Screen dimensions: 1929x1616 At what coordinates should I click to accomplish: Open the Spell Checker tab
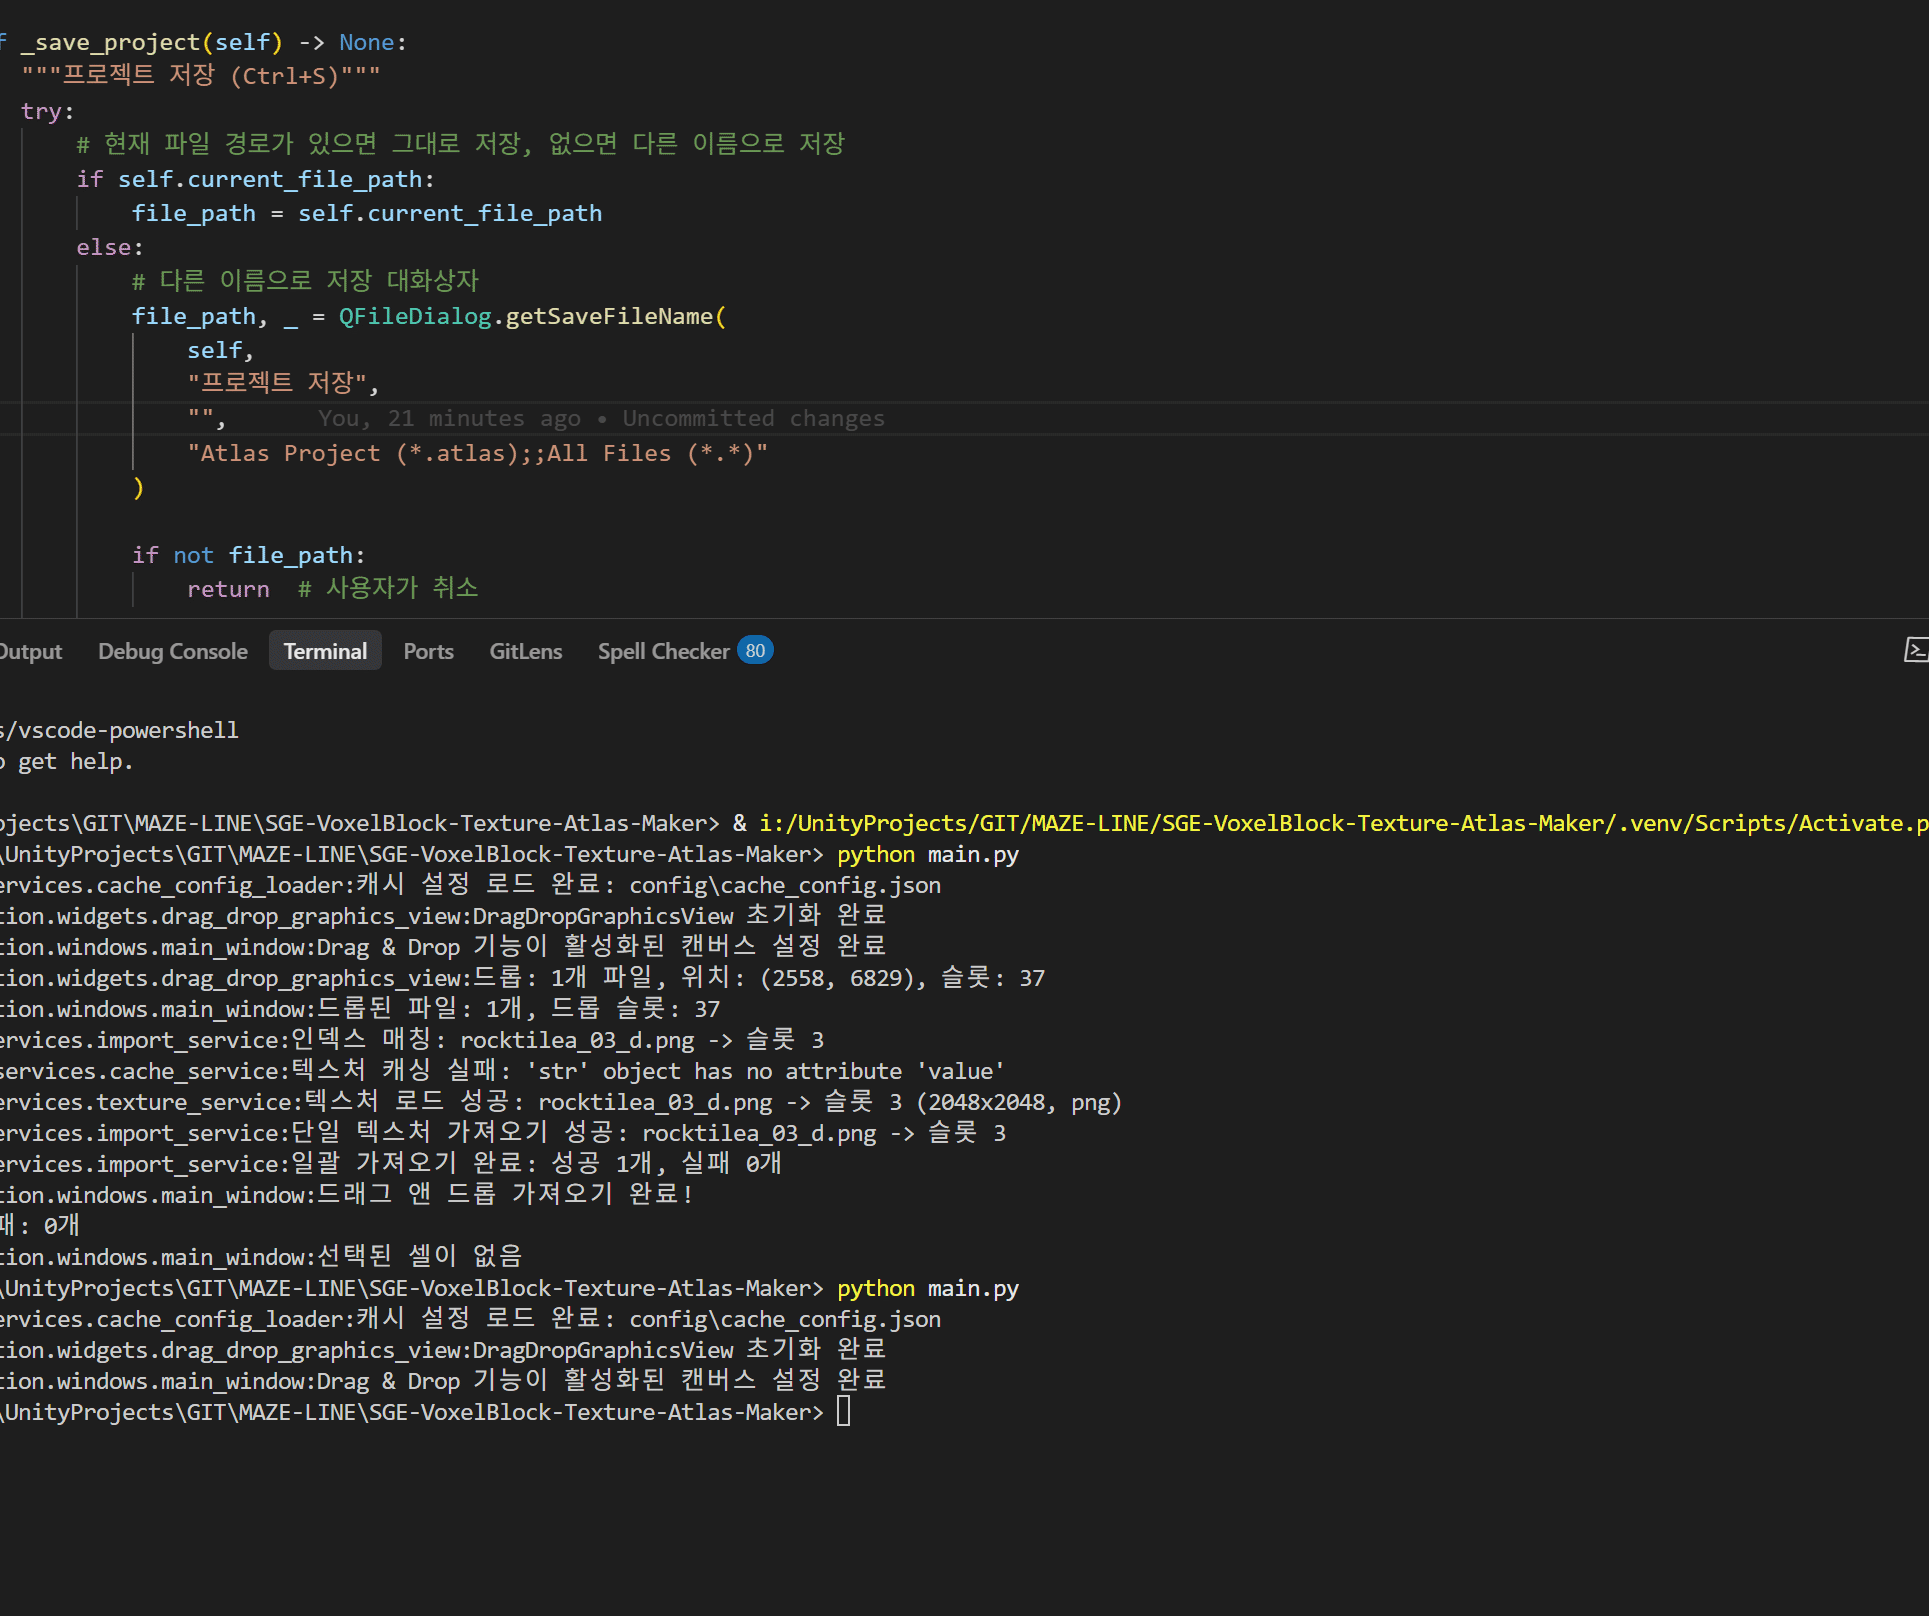(663, 652)
